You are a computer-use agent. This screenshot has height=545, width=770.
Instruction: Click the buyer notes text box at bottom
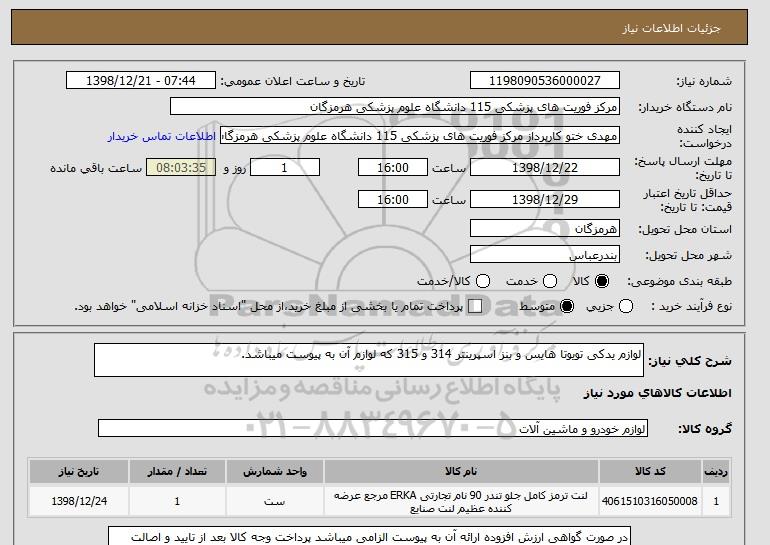[369, 536]
